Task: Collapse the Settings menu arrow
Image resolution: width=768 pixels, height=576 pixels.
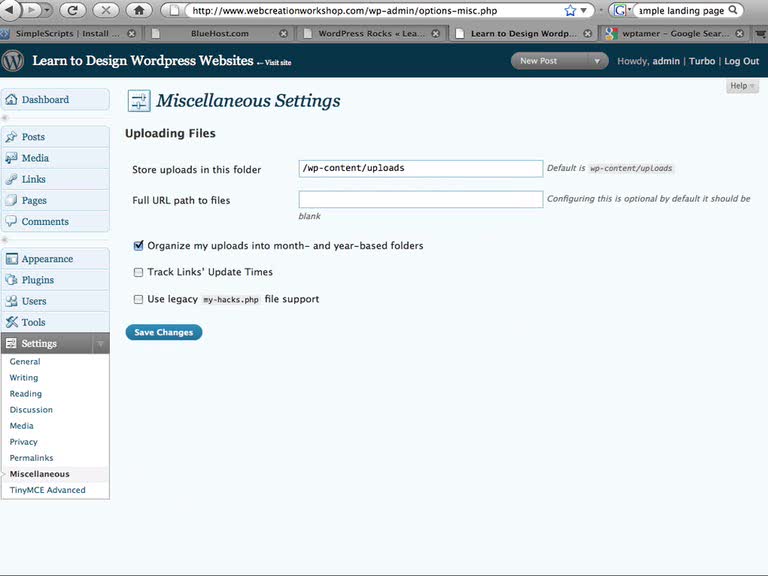Action: tap(100, 344)
